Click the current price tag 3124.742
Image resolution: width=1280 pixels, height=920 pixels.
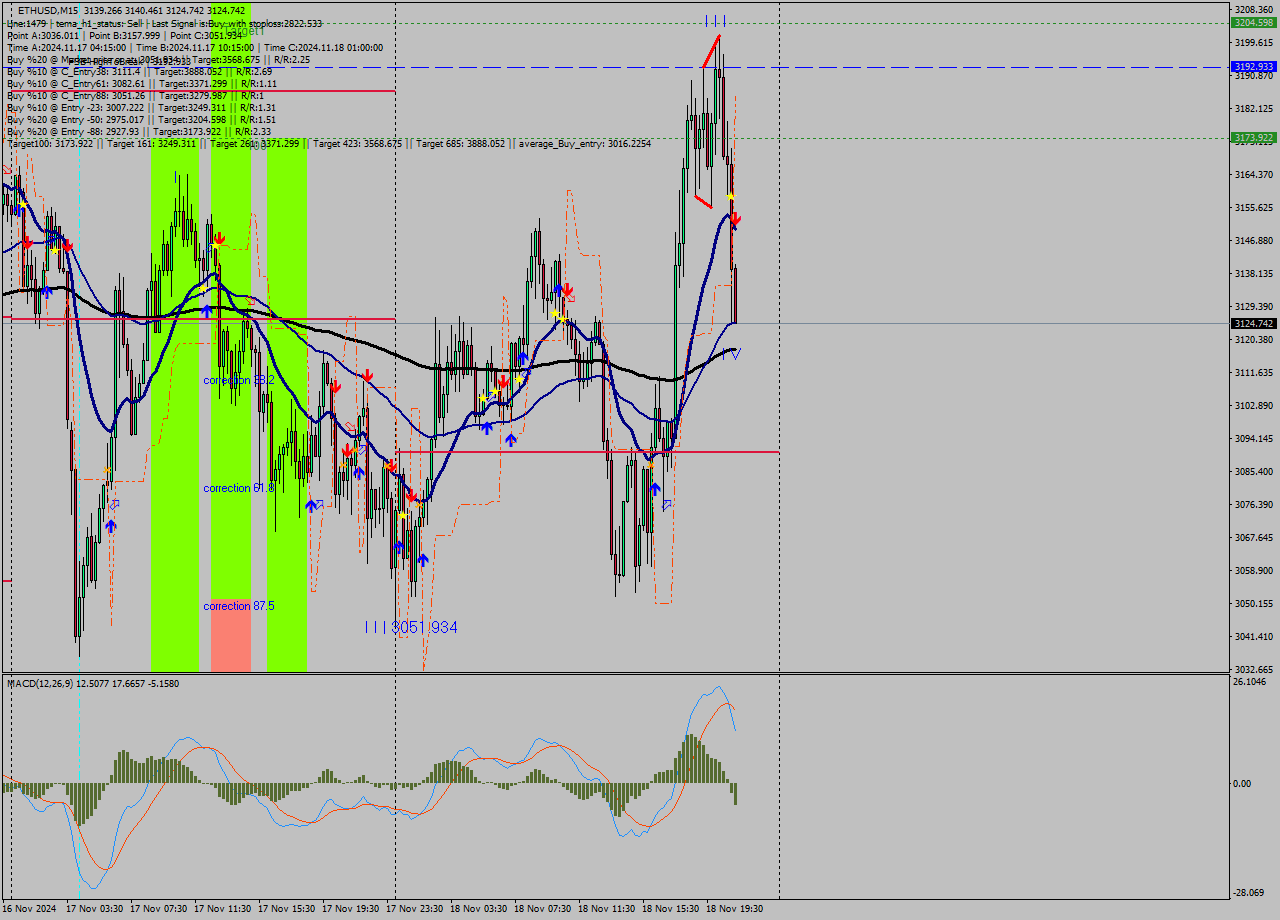pos(1253,324)
